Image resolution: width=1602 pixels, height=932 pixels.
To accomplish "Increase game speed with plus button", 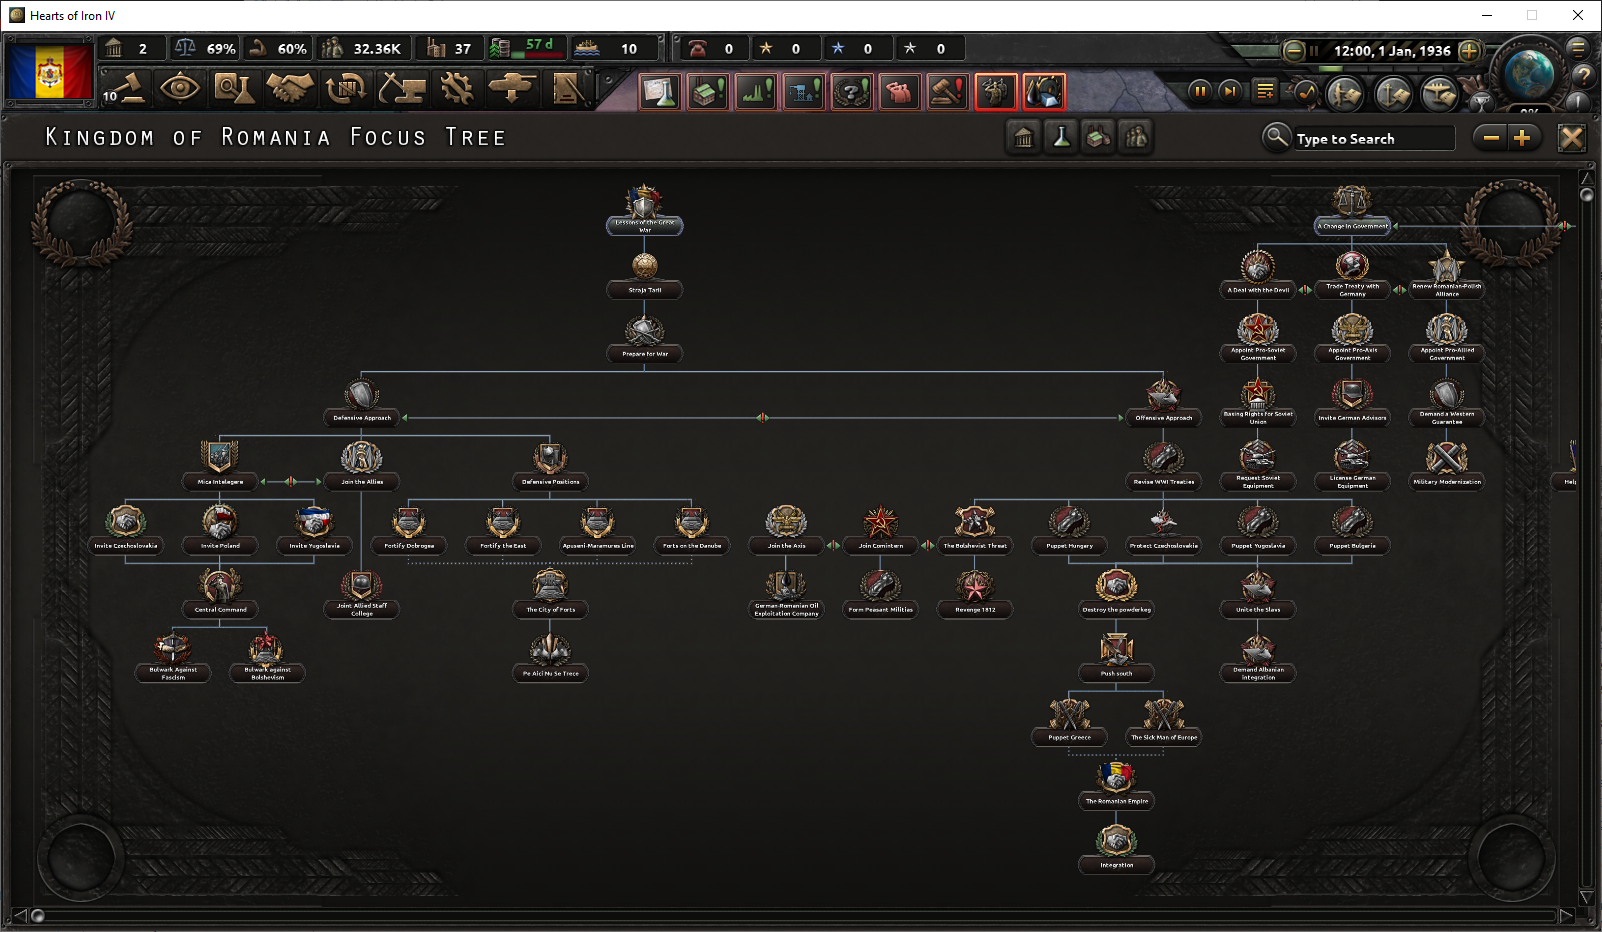I will tap(1469, 50).
